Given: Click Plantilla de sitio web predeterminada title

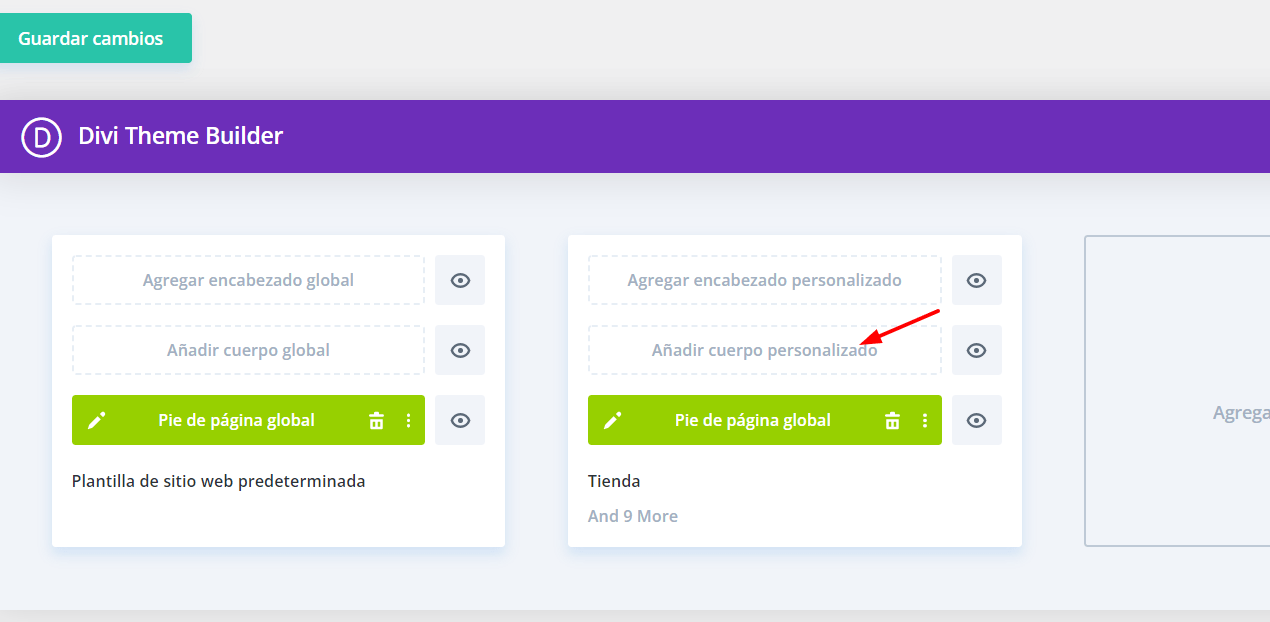Looking at the screenshot, I should (218, 481).
